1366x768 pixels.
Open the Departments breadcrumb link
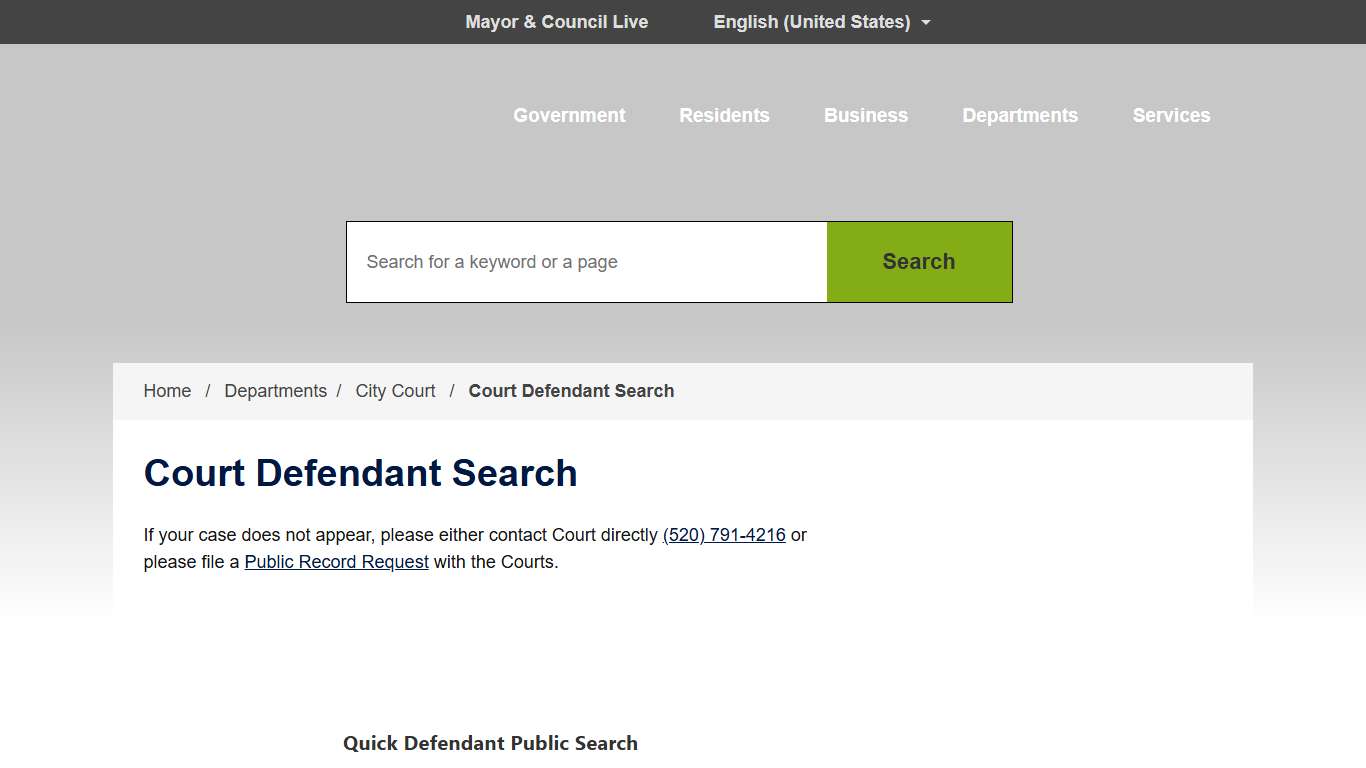(x=275, y=390)
